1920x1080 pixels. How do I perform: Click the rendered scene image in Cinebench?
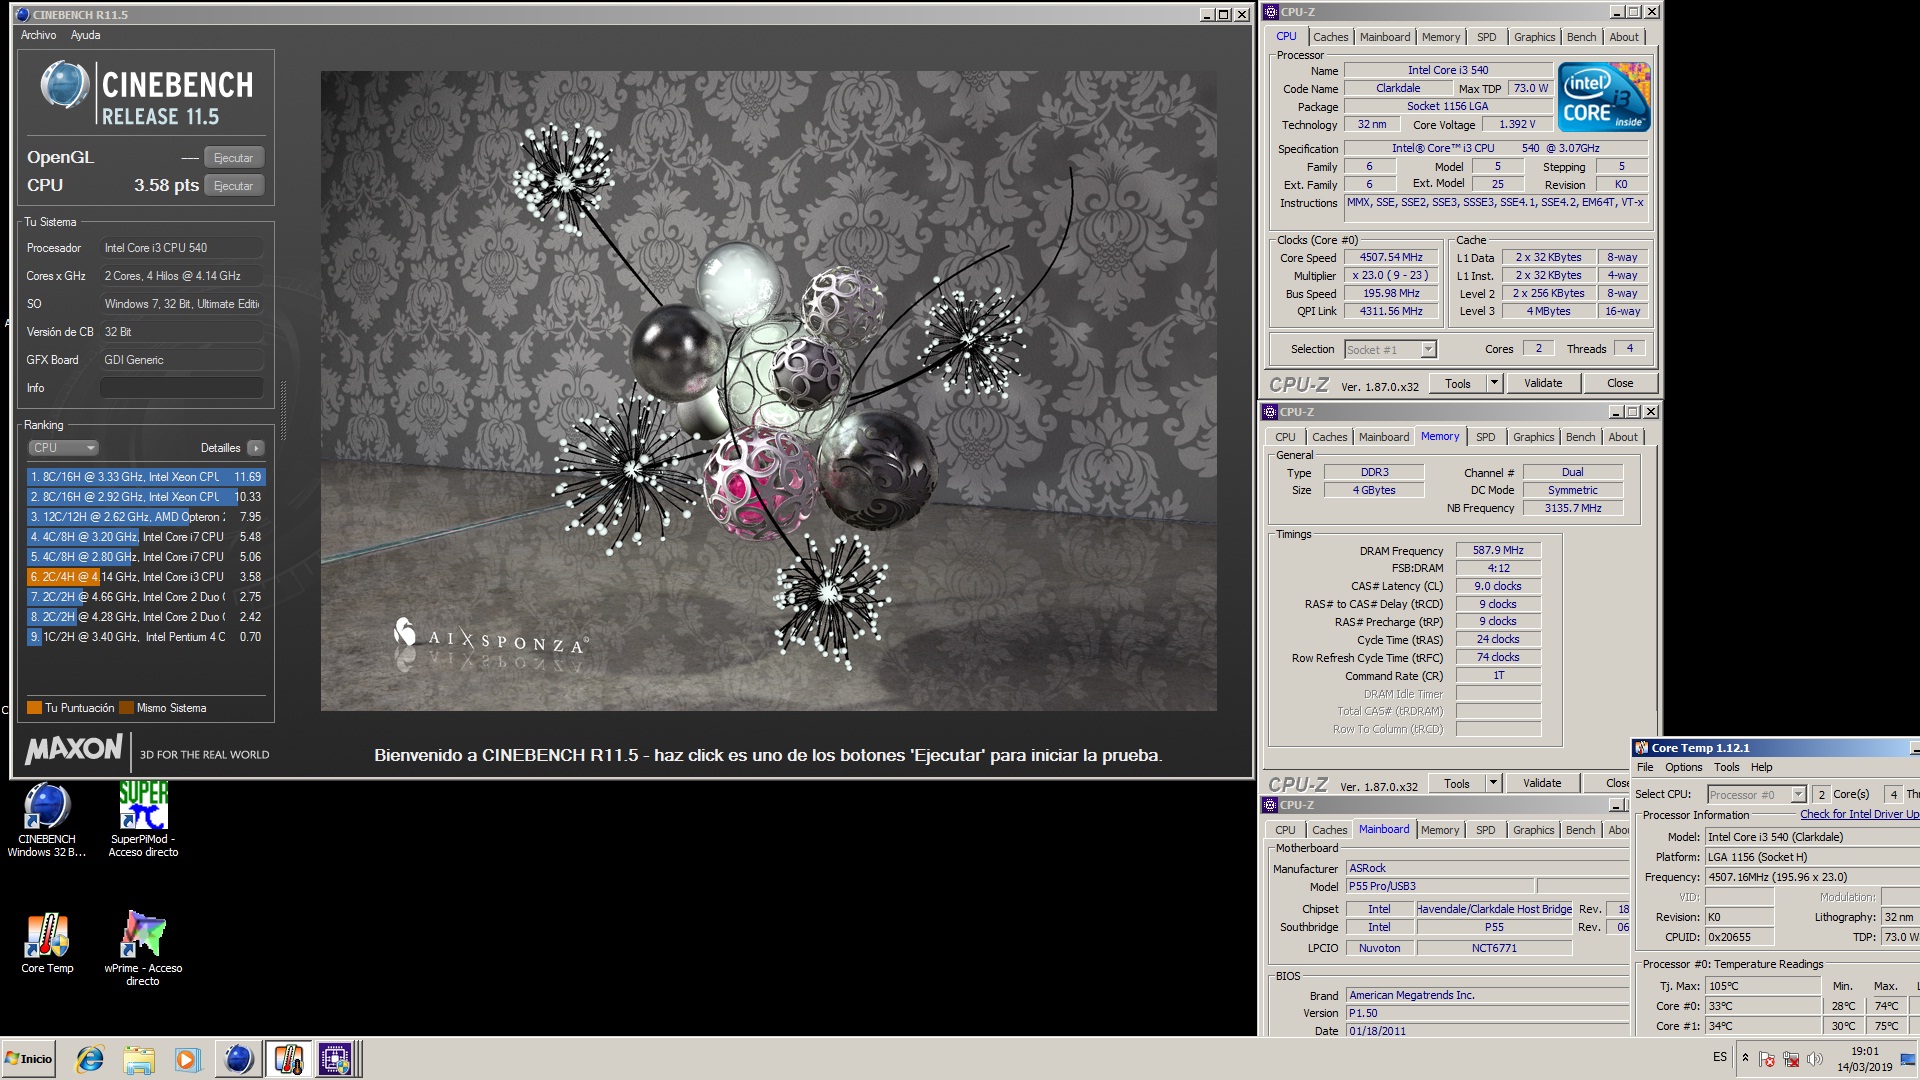(768, 390)
